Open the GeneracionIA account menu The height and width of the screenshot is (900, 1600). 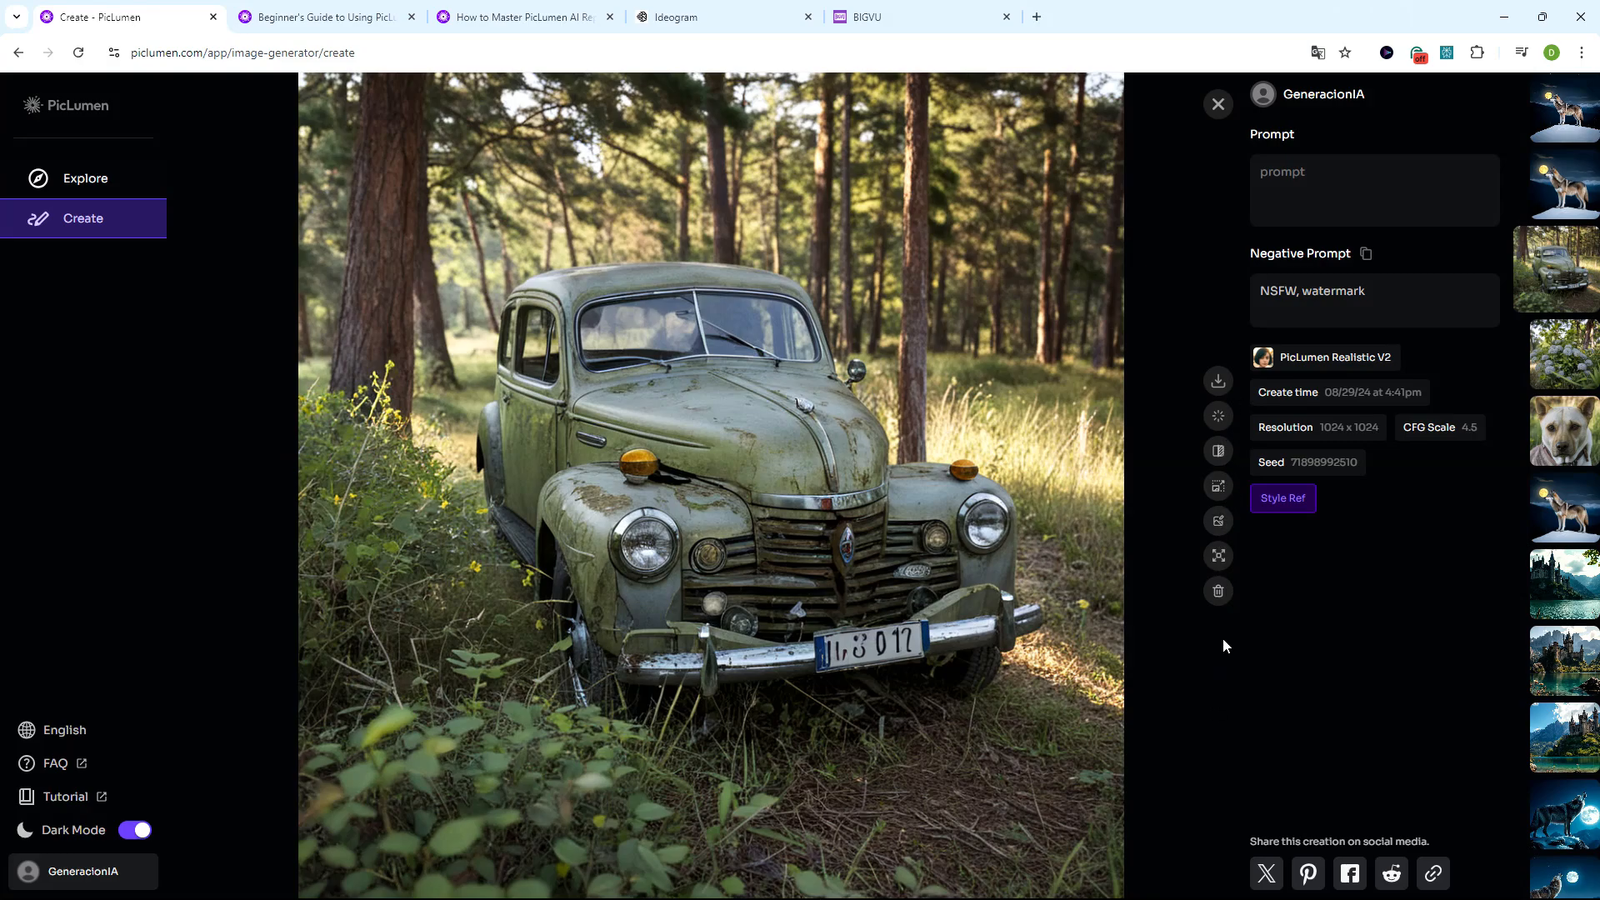point(83,871)
